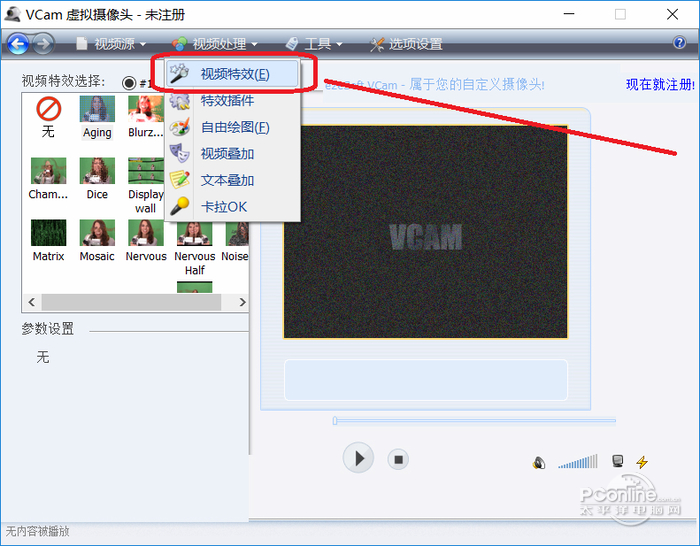This screenshot has width=700, height=546.
Task: Pick the Blurz effect thumbnail
Action: [146, 108]
